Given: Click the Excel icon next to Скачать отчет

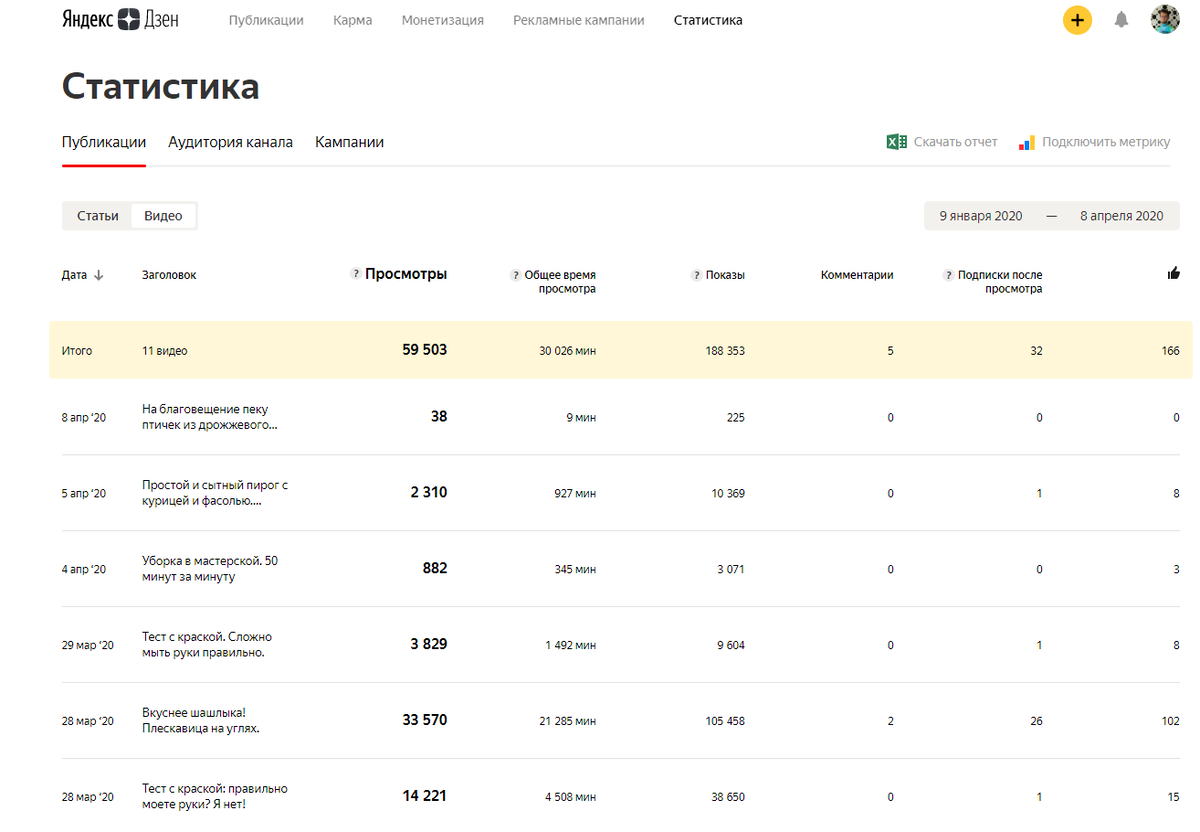Looking at the screenshot, I should pyautogui.click(x=895, y=141).
